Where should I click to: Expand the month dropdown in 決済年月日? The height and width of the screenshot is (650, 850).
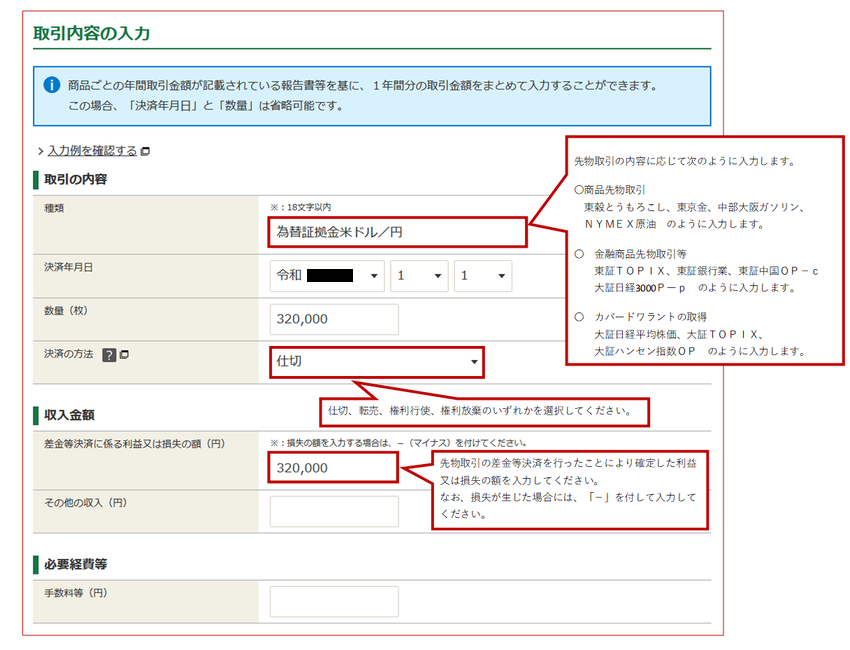[419, 276]
